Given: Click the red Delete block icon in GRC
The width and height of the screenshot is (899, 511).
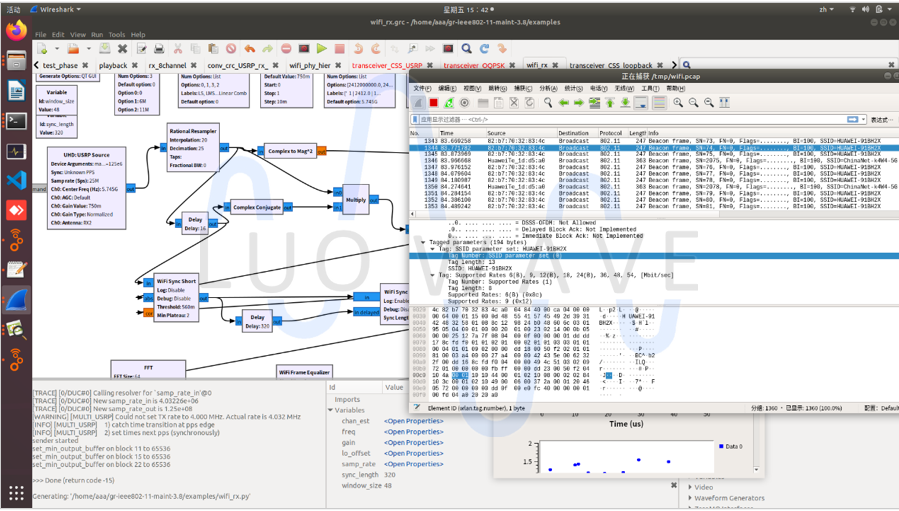Looking at the screenshot, I should click(x=230, y=48).
